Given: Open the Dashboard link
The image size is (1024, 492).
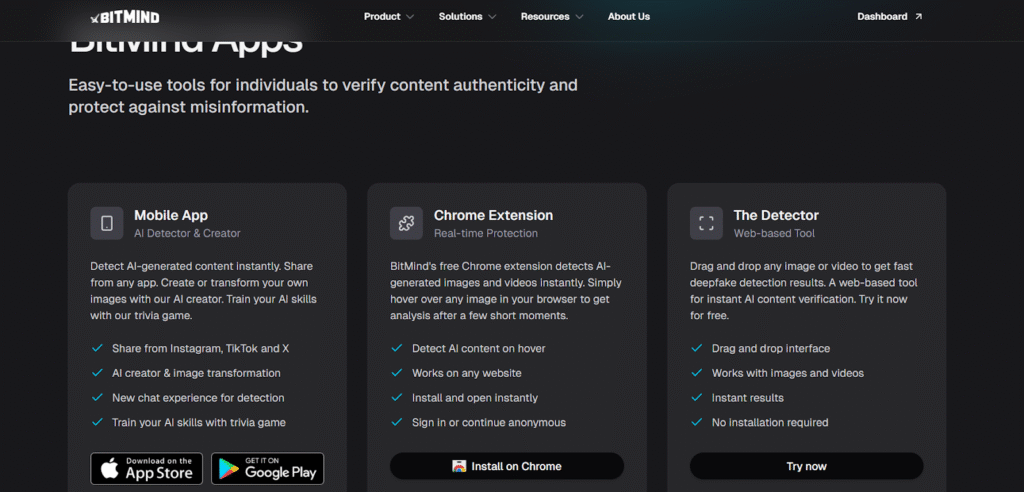Looking at the screenshot, I should tap(882, 17).
